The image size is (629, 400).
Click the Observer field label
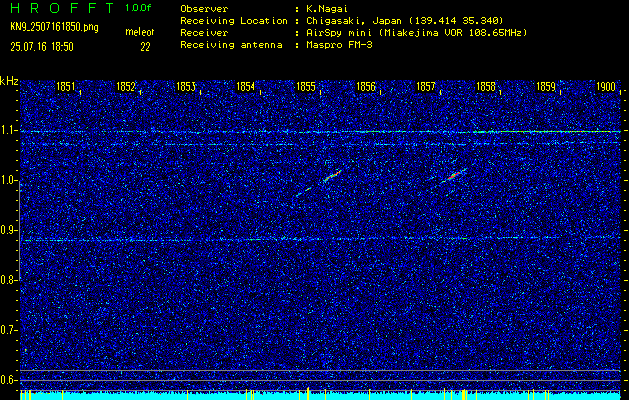point(204,9)
